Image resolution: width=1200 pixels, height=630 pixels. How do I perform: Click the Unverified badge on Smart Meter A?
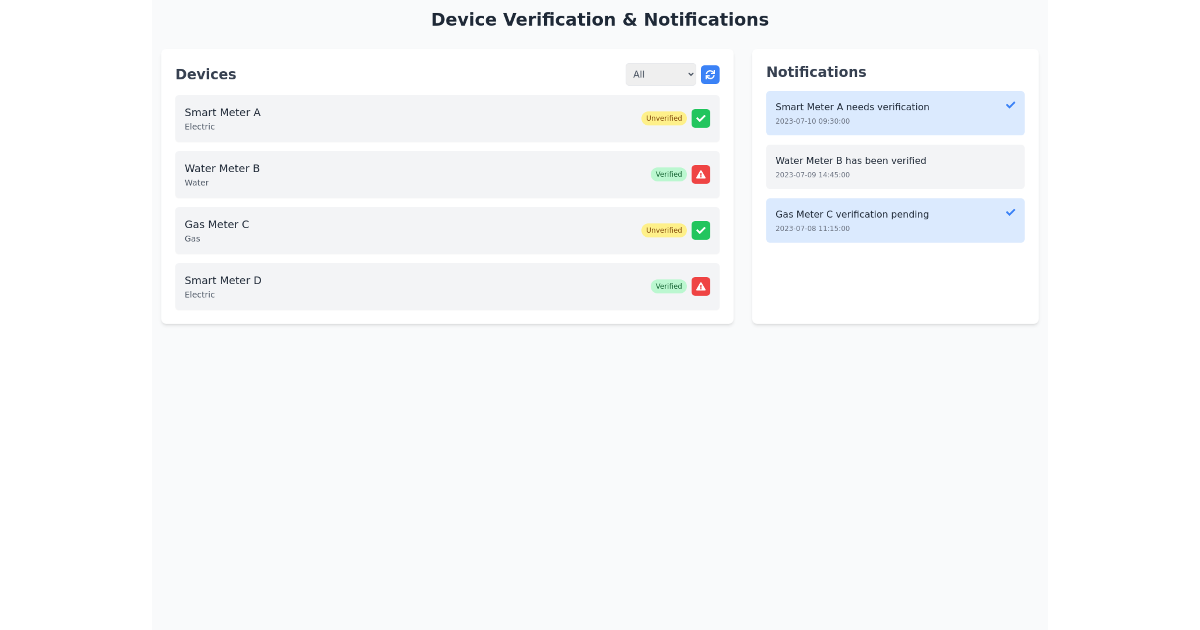click(x=663, y=118)
